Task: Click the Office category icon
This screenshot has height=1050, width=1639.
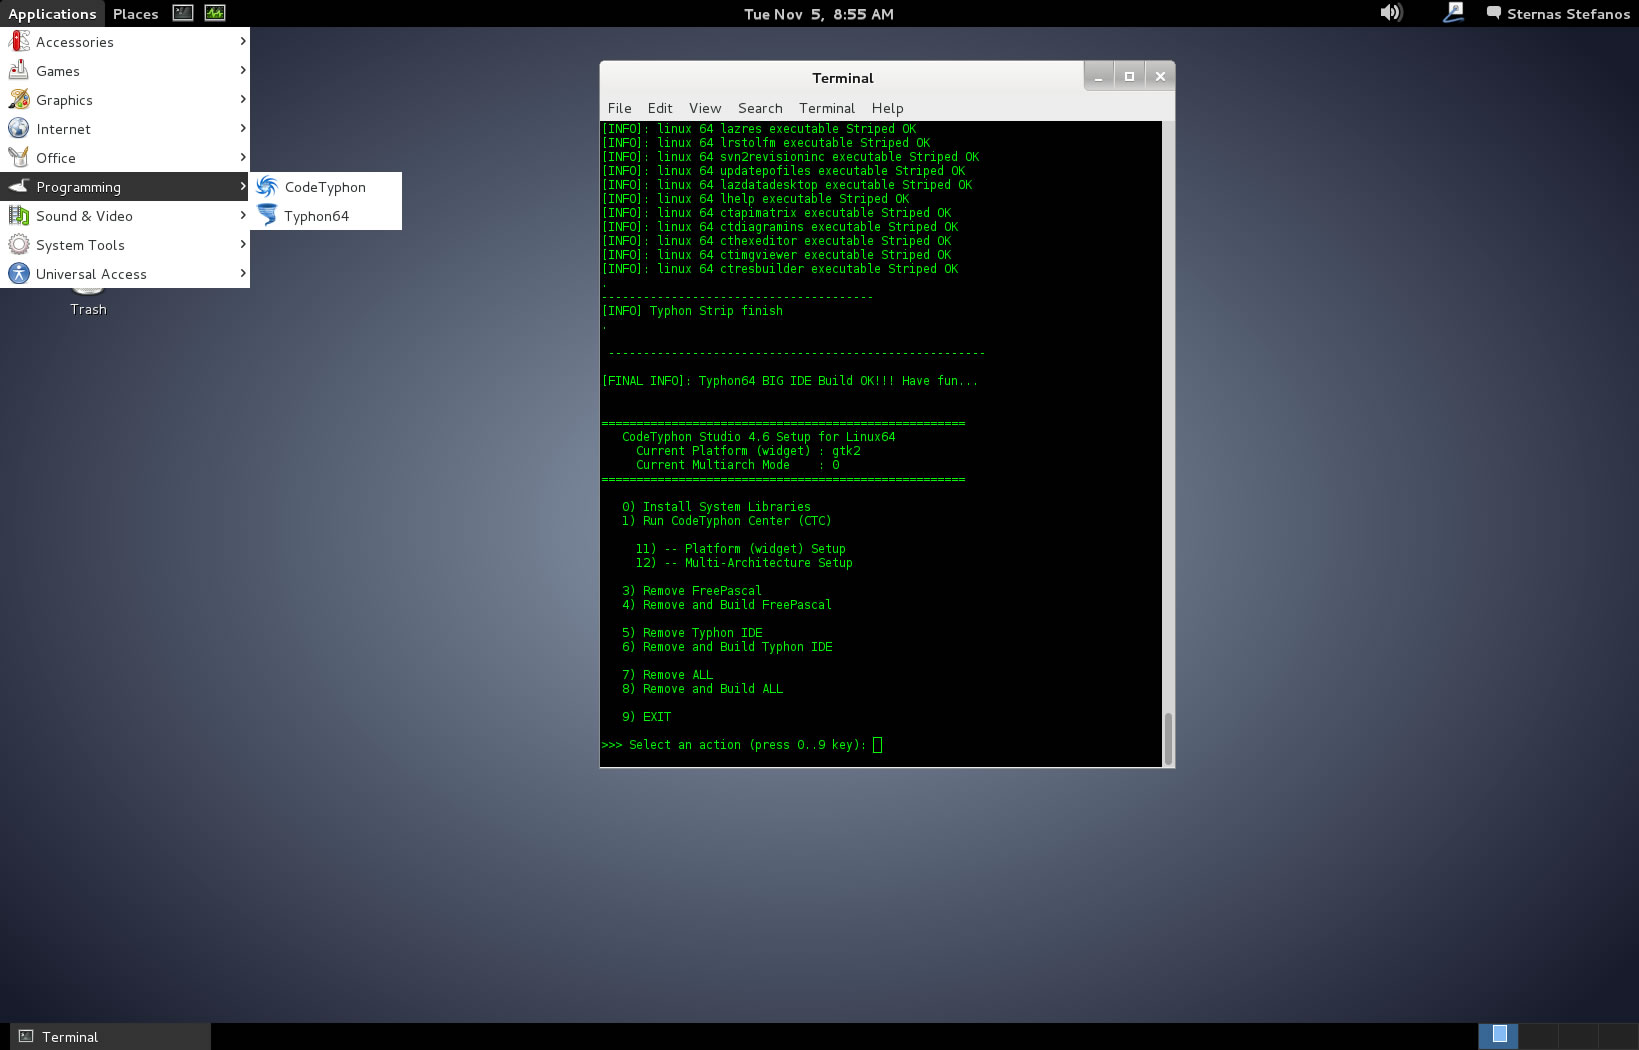Action: [x=19, y=157]
